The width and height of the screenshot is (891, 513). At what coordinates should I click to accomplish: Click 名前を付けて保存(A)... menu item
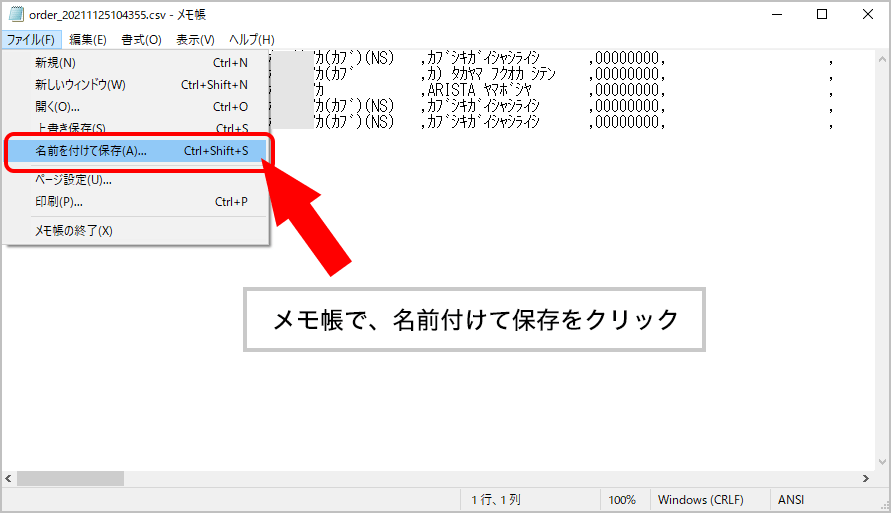(x=136, y=151)
